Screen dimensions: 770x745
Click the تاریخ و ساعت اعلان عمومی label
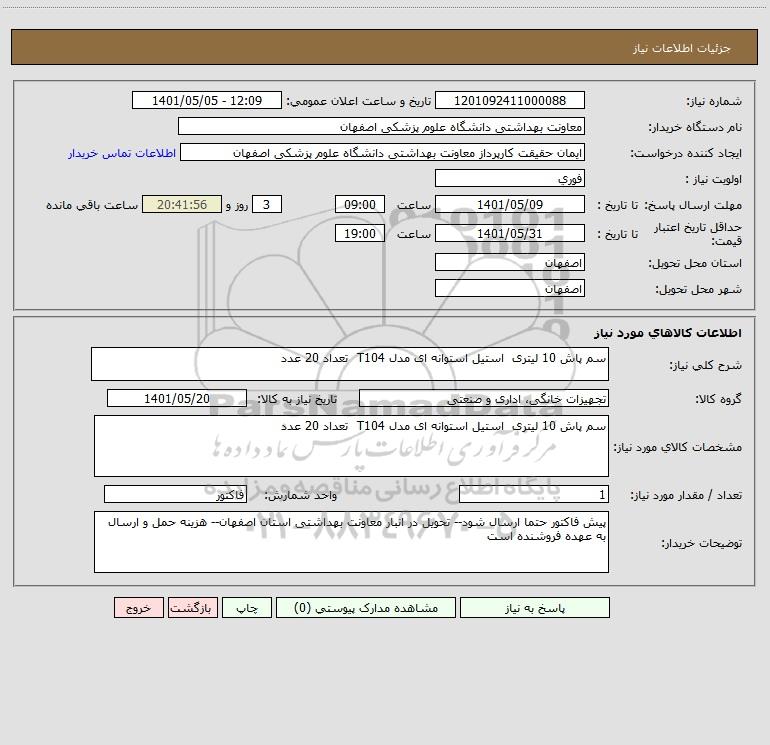pos(359,101)
